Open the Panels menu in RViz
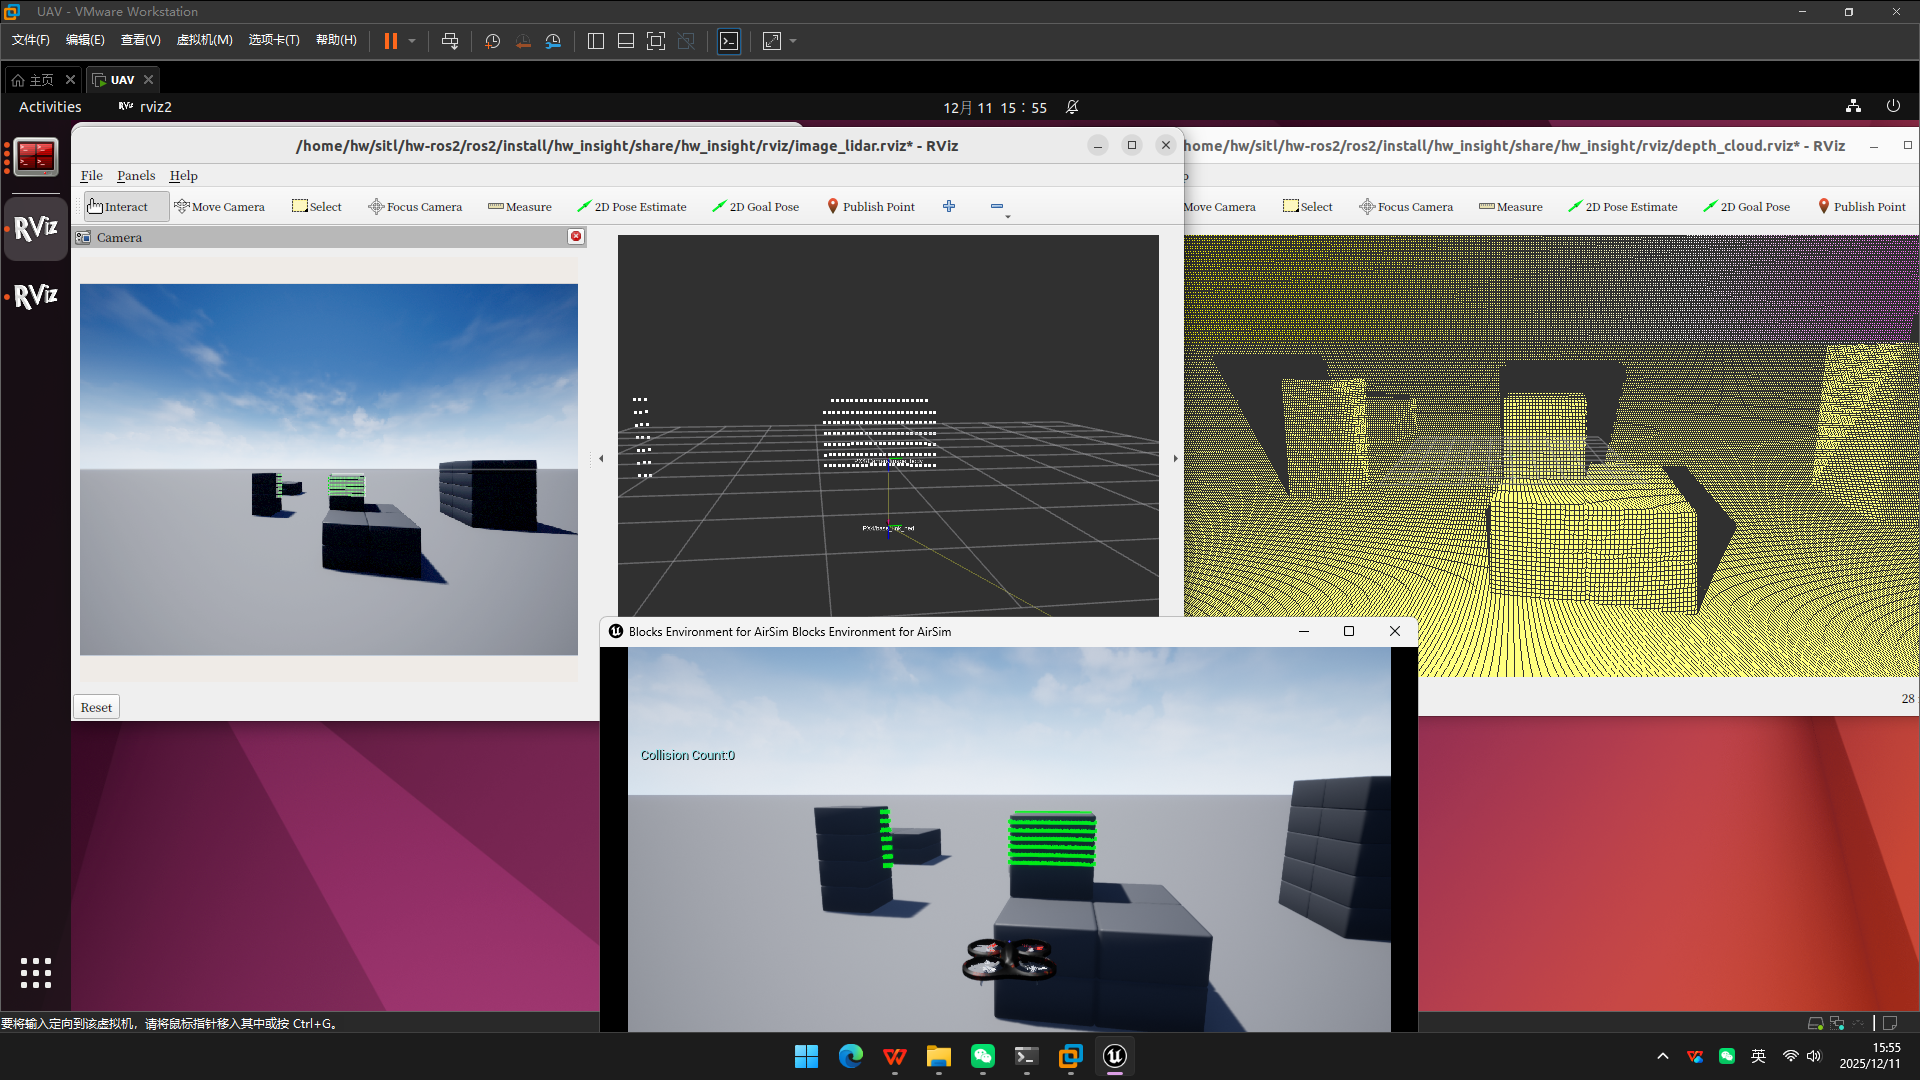 [136, 175]
